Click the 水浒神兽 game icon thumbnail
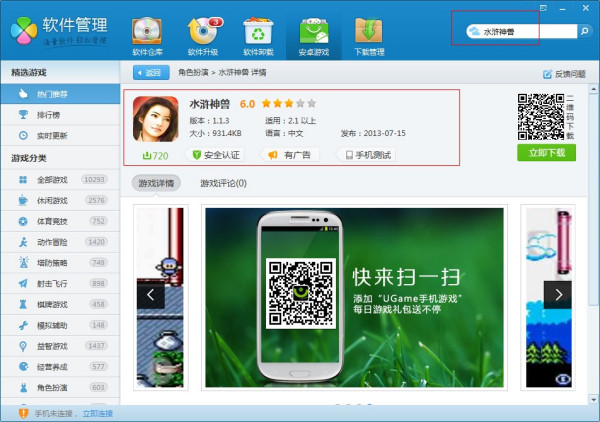 coord(155,119)
